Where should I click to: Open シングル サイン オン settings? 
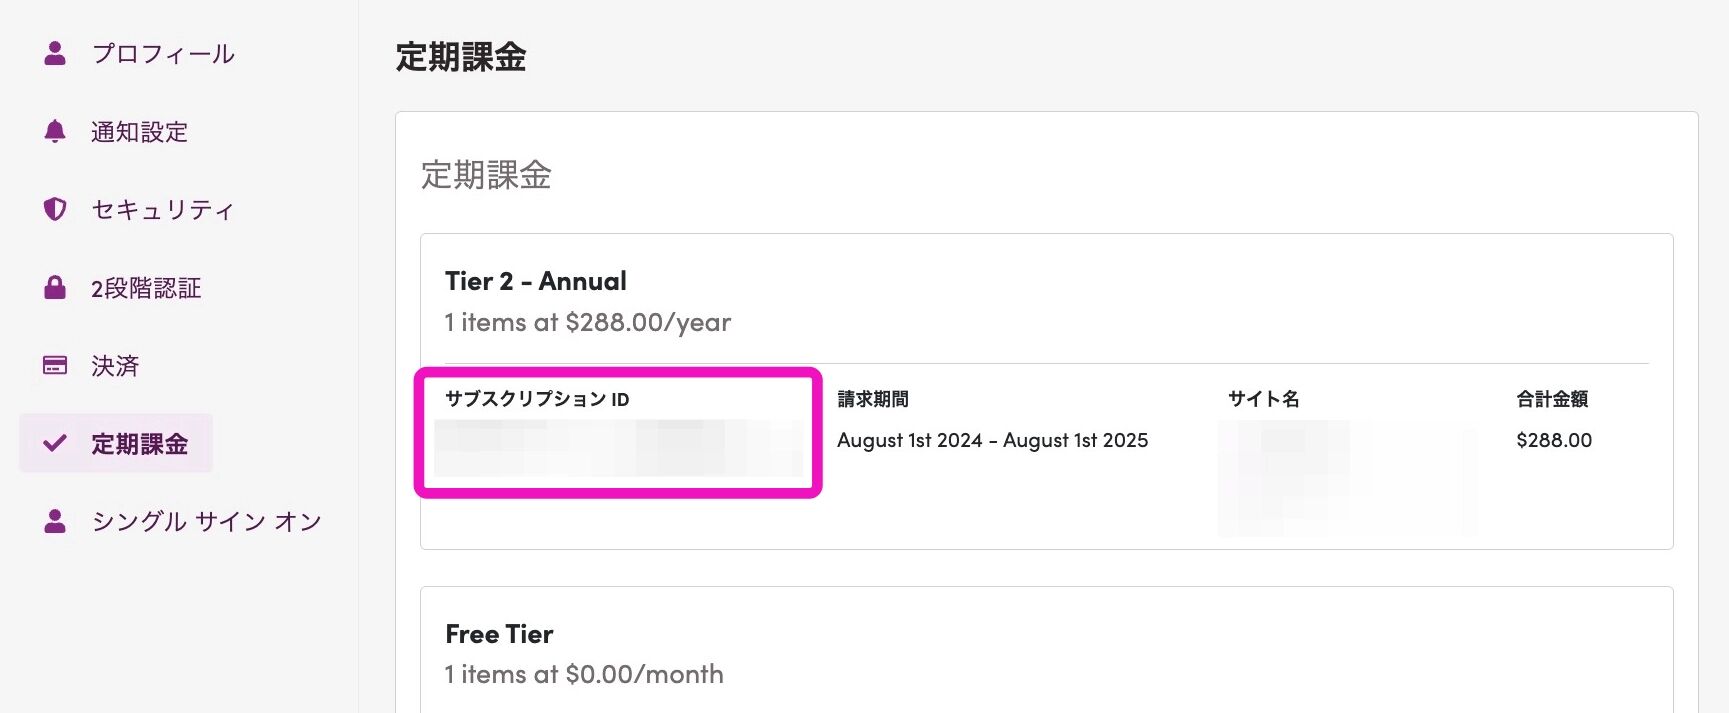[x=206, y=522]
